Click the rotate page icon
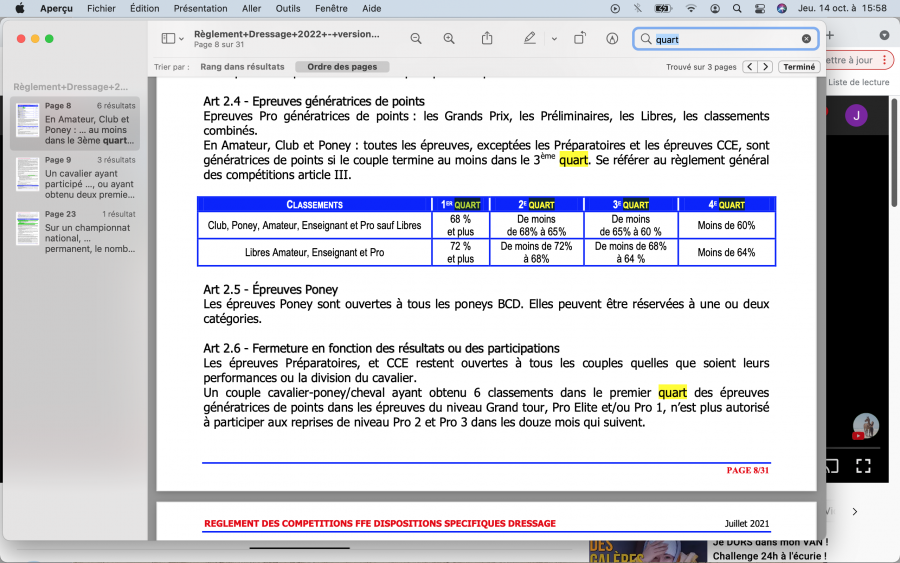 (580, 39)
